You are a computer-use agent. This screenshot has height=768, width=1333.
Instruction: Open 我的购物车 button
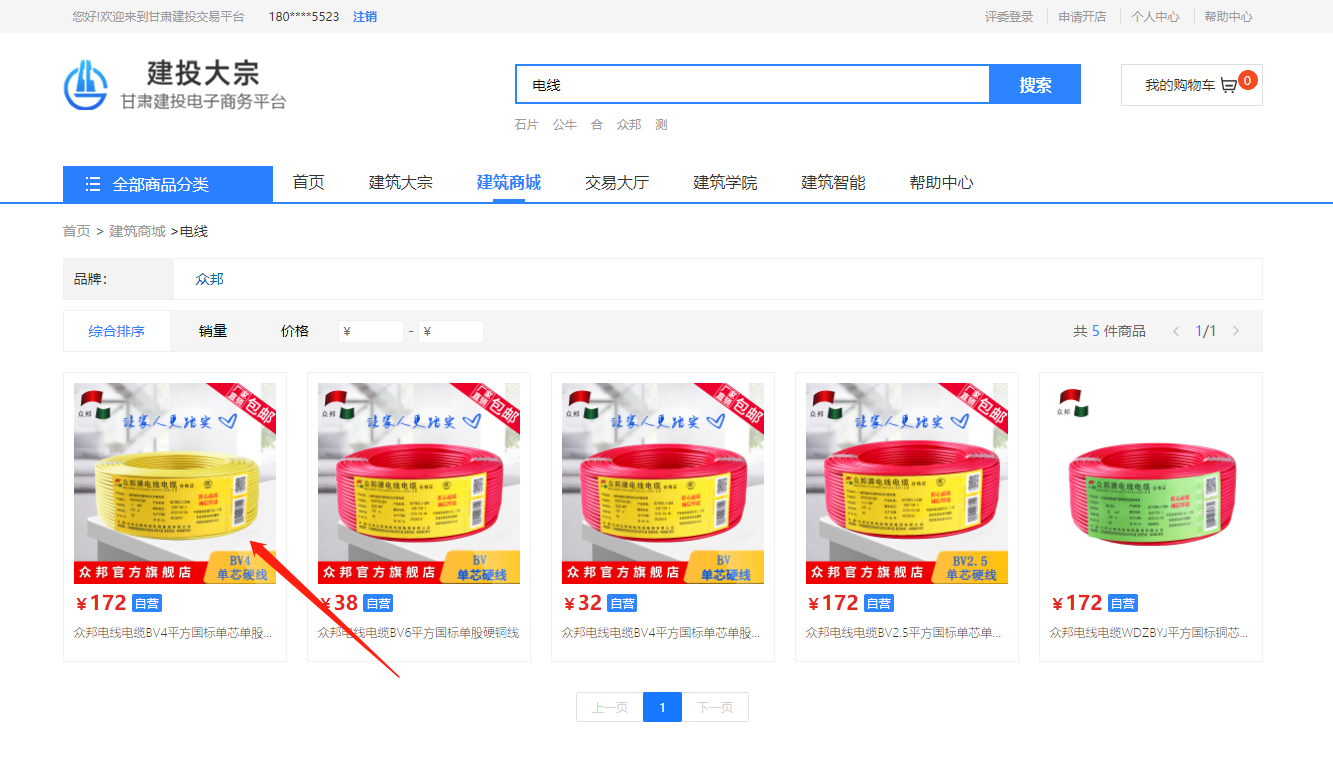coord(1192,85)
